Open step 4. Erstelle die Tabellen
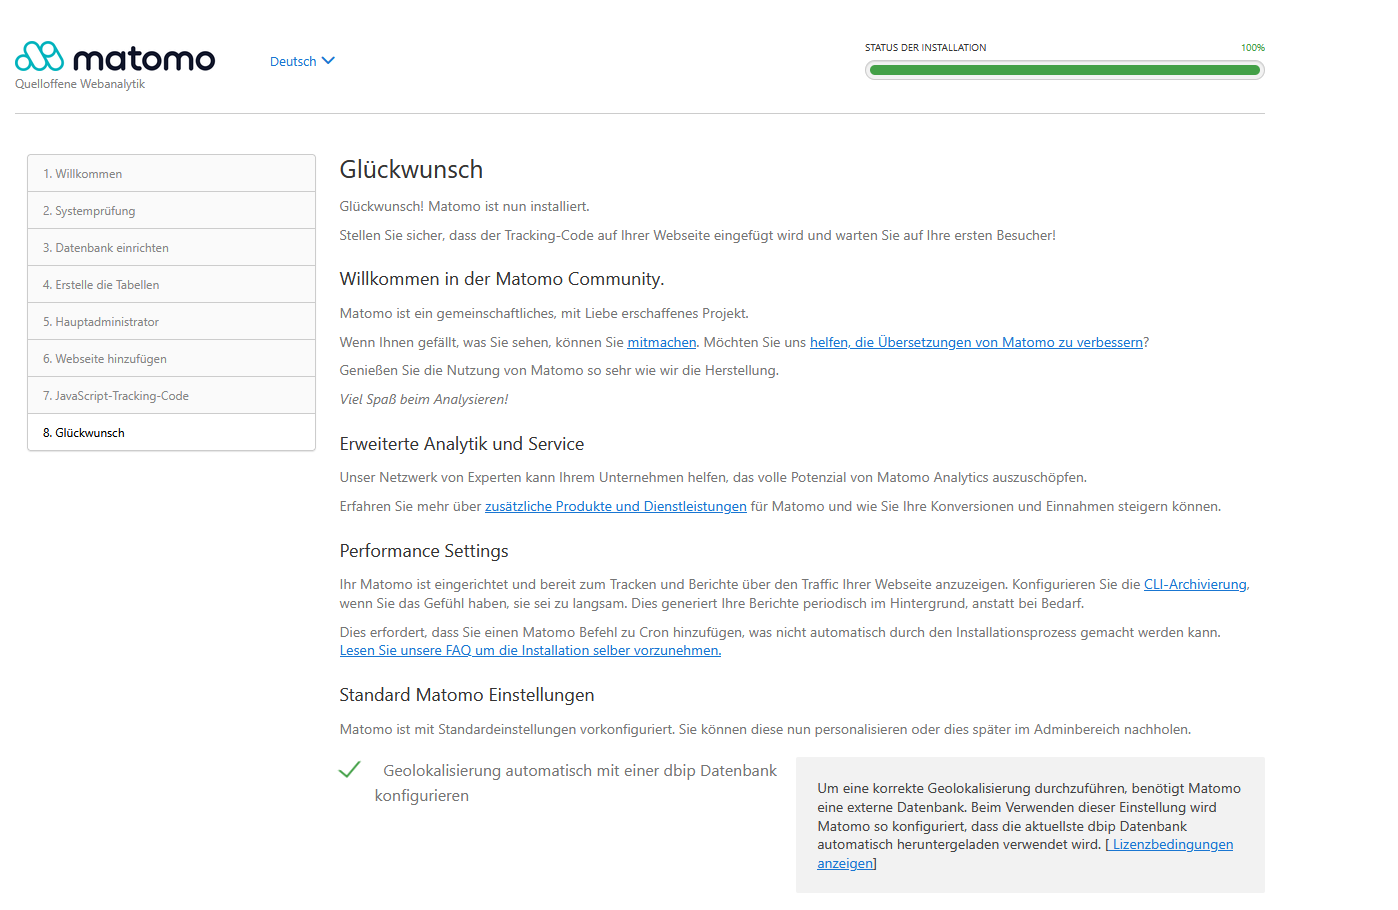This screenshot has width=1398, height=910. point(172,285)
